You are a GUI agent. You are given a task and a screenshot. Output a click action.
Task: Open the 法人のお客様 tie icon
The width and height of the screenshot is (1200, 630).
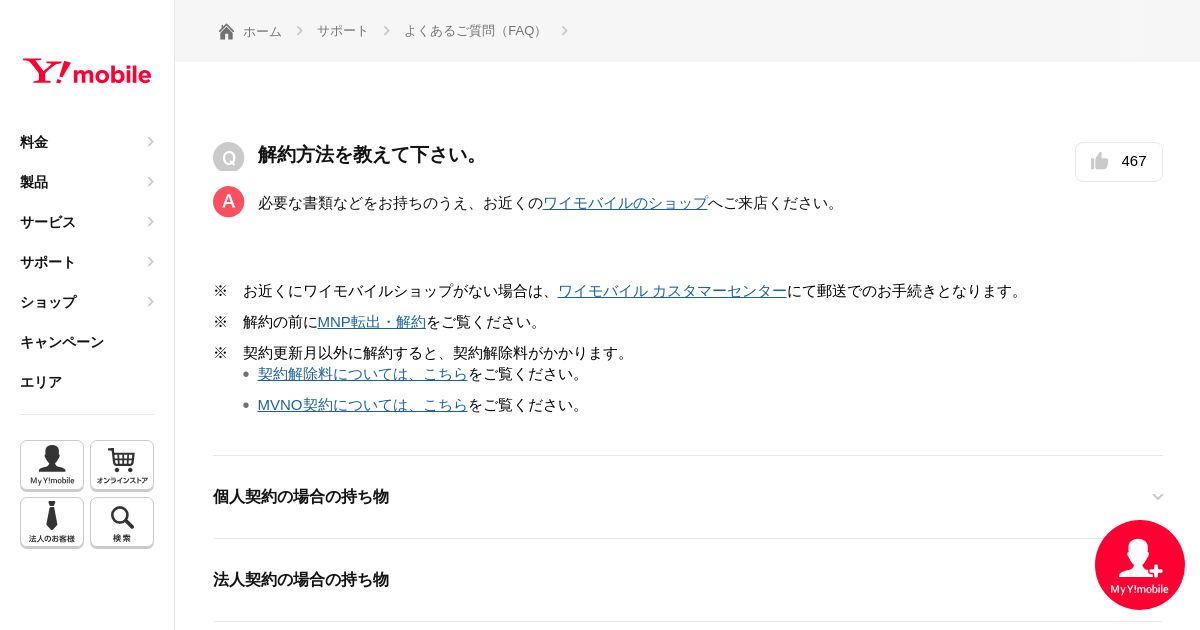point(52,522)
